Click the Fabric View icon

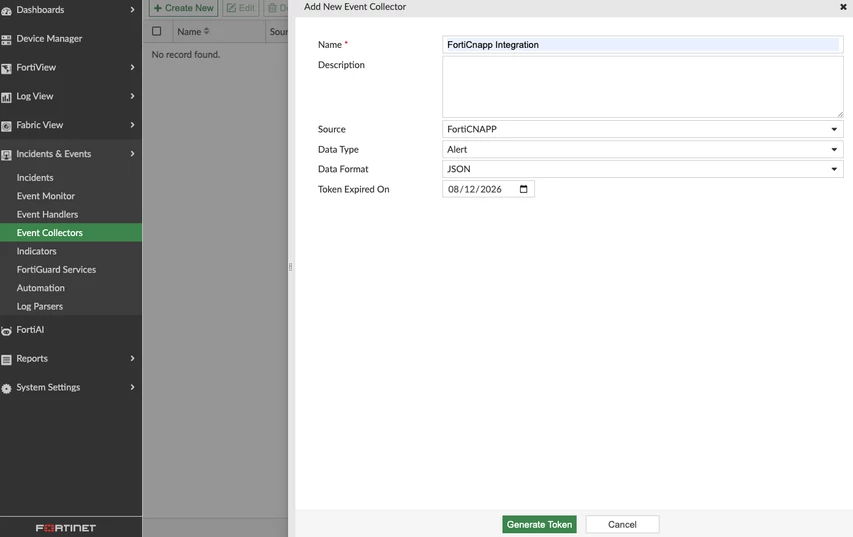coord(7,126)
